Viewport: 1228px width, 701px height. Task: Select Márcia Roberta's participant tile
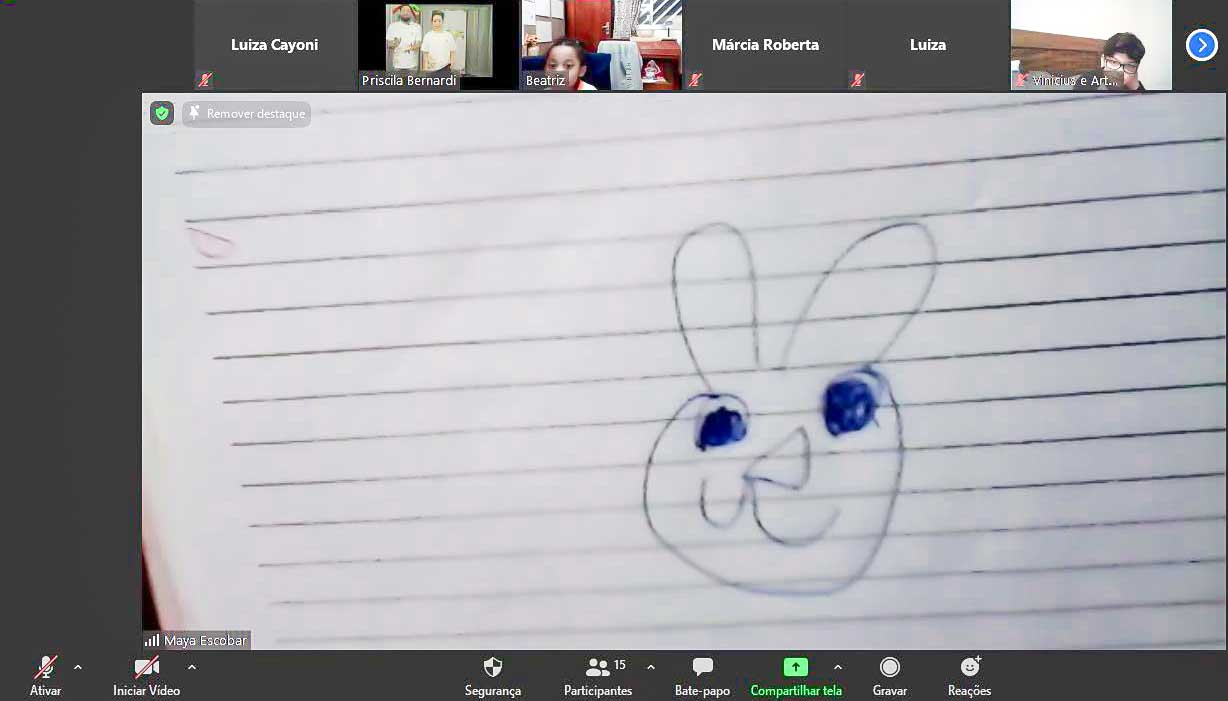click(765, 45)
